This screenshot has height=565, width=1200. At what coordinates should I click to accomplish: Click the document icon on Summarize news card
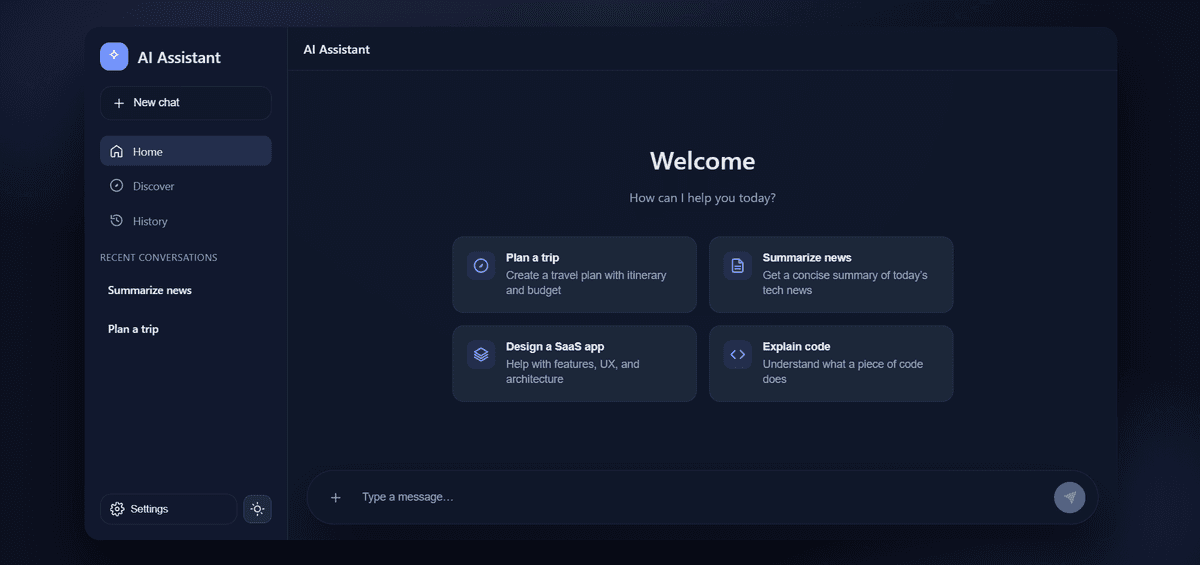pos(737,265)
